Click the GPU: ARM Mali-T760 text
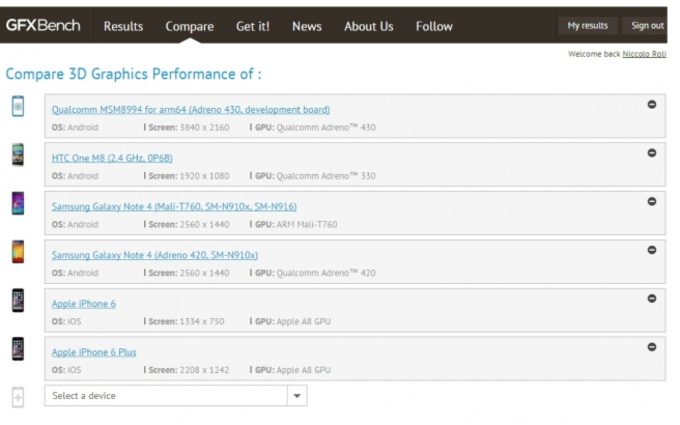680x425 pixels. pos(294,225)
